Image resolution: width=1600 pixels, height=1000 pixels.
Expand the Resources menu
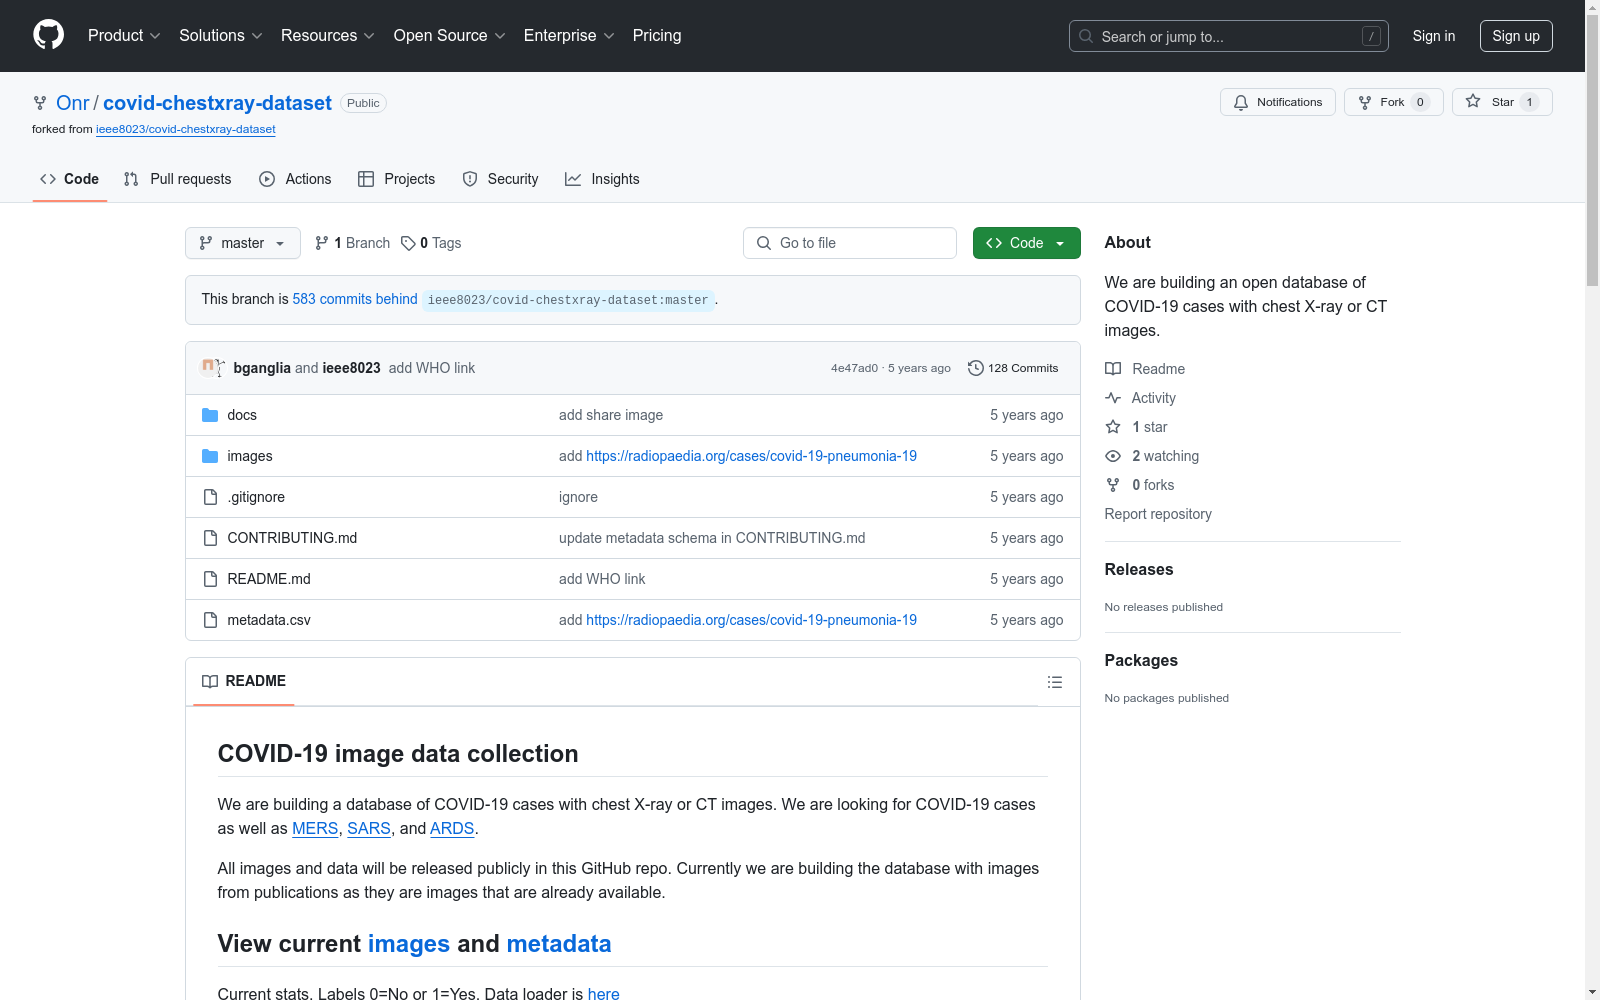(328, 35)
